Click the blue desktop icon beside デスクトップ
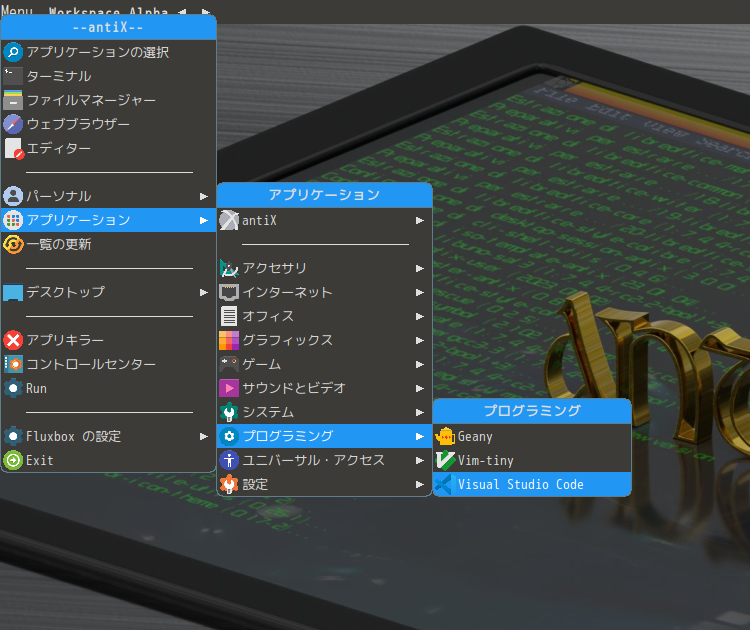Image resolution: width=750 pixels, height=630 pixels. [13, 292]
